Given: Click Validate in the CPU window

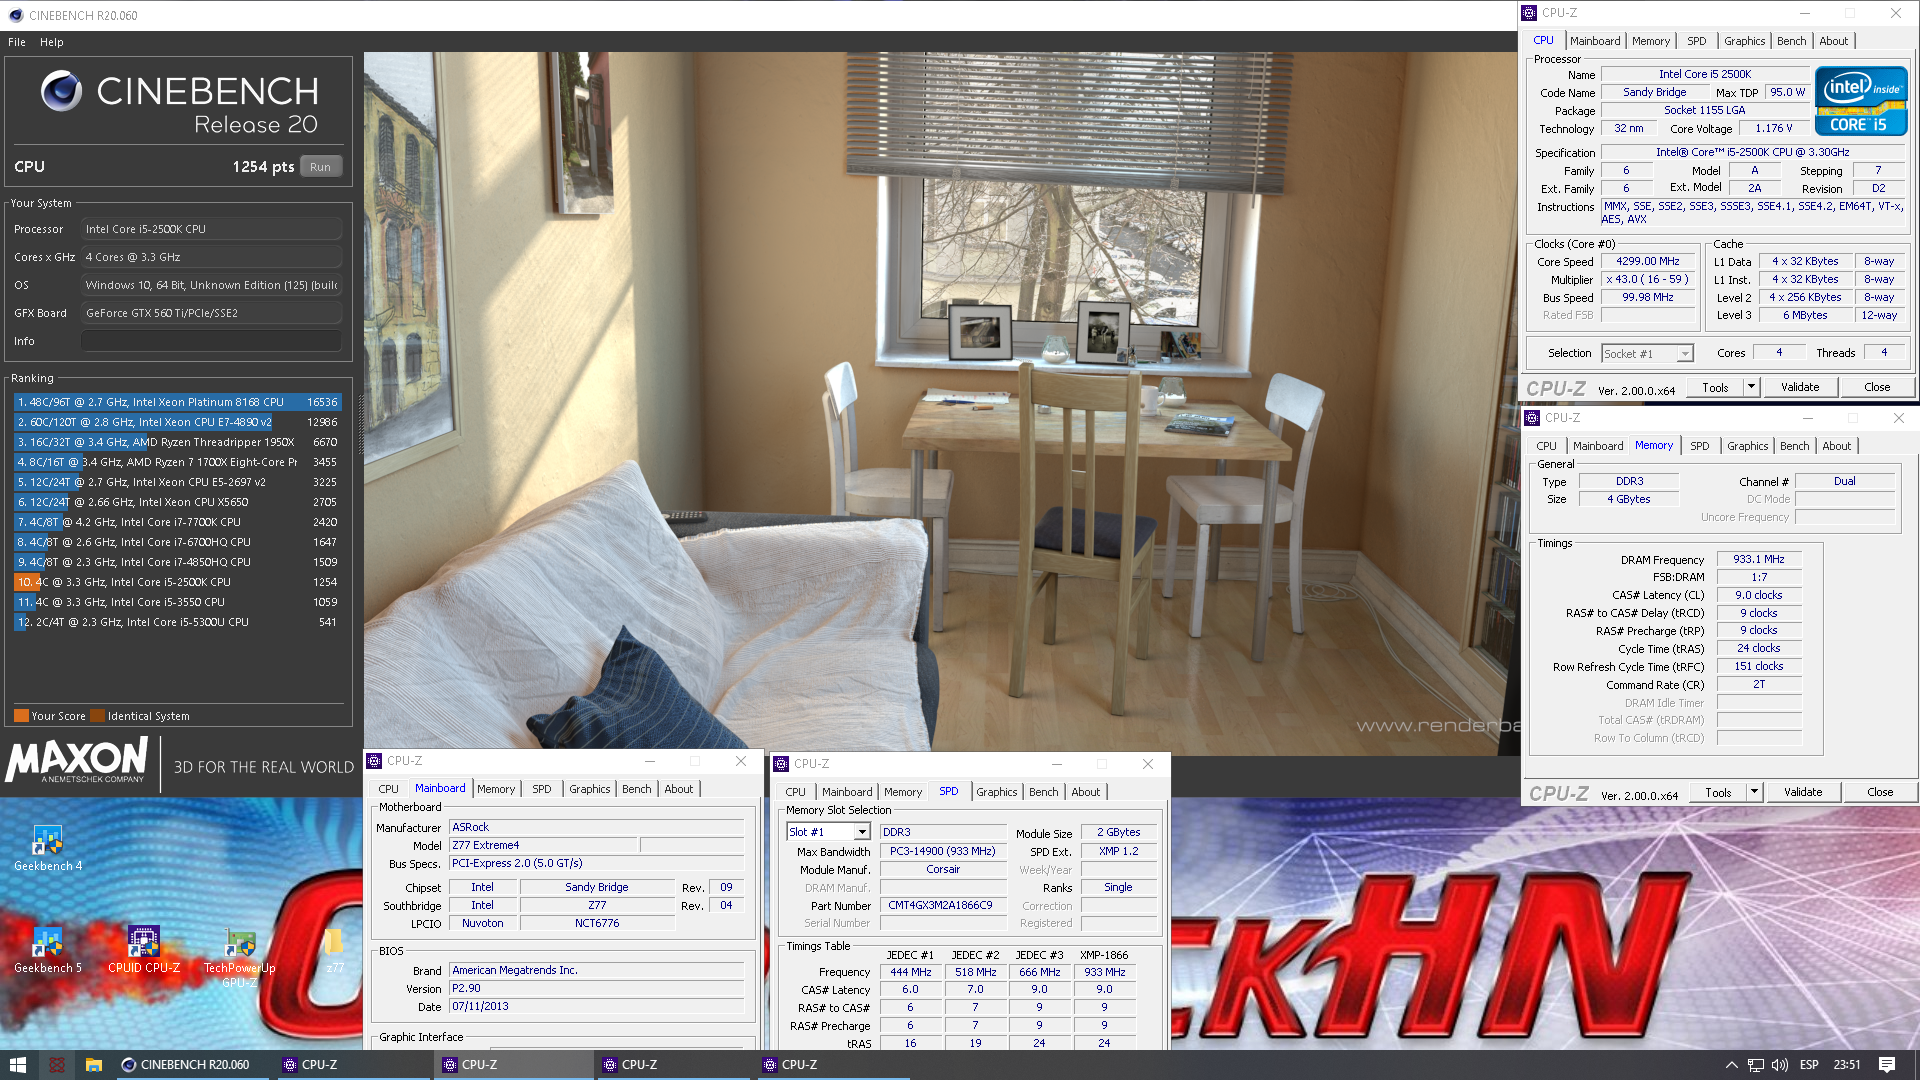Looking at the screenshot, I should [x=1800, y=387].
